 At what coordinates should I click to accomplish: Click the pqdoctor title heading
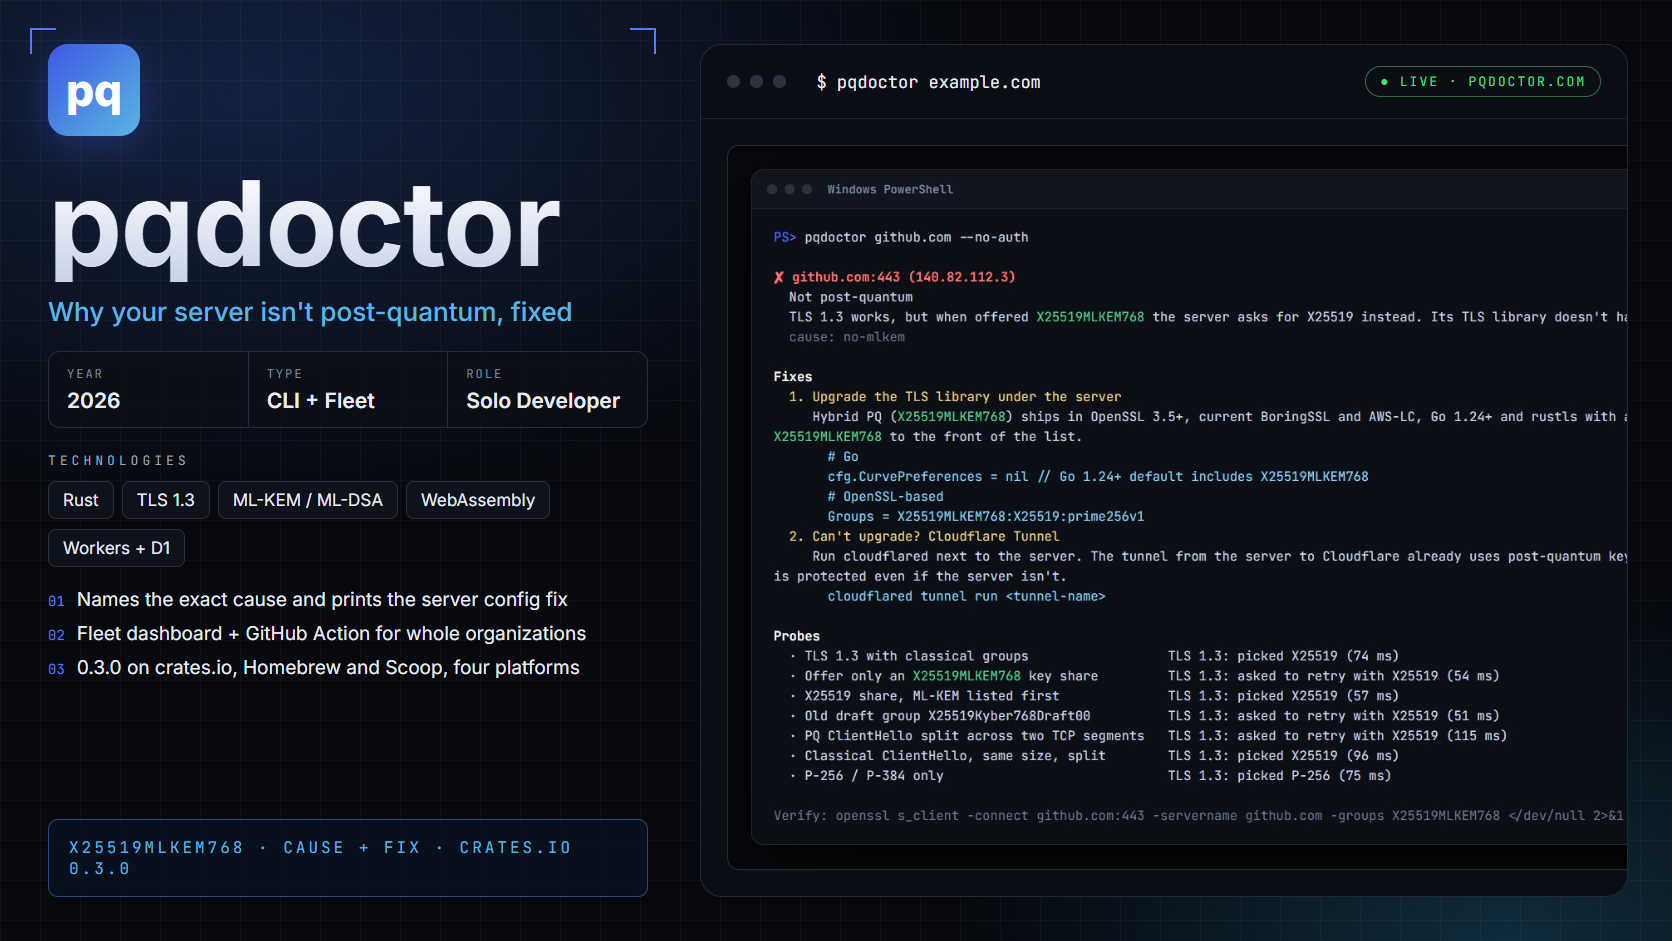[x=306, y=228]
